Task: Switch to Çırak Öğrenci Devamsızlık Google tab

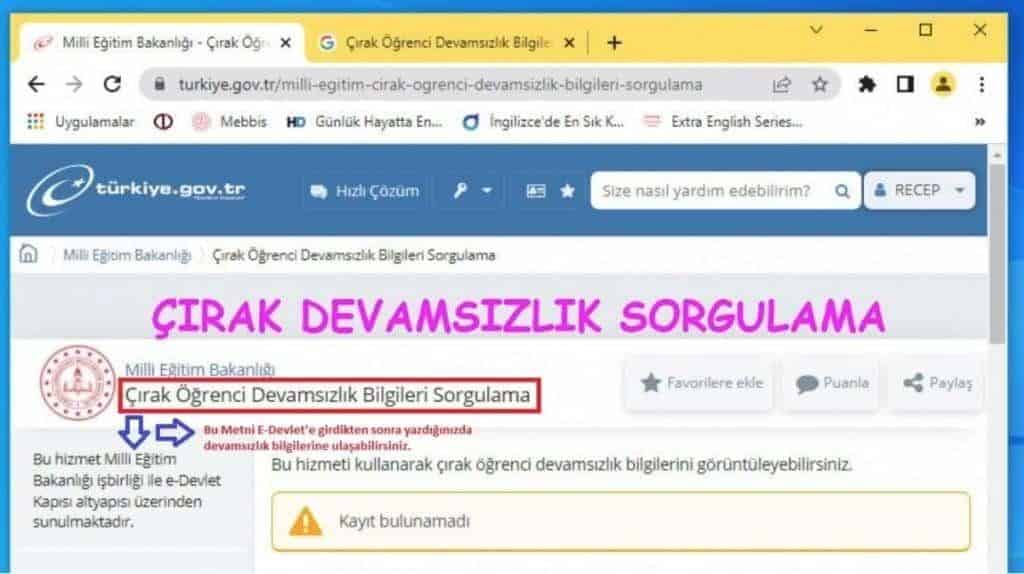Action: [447, 43]
